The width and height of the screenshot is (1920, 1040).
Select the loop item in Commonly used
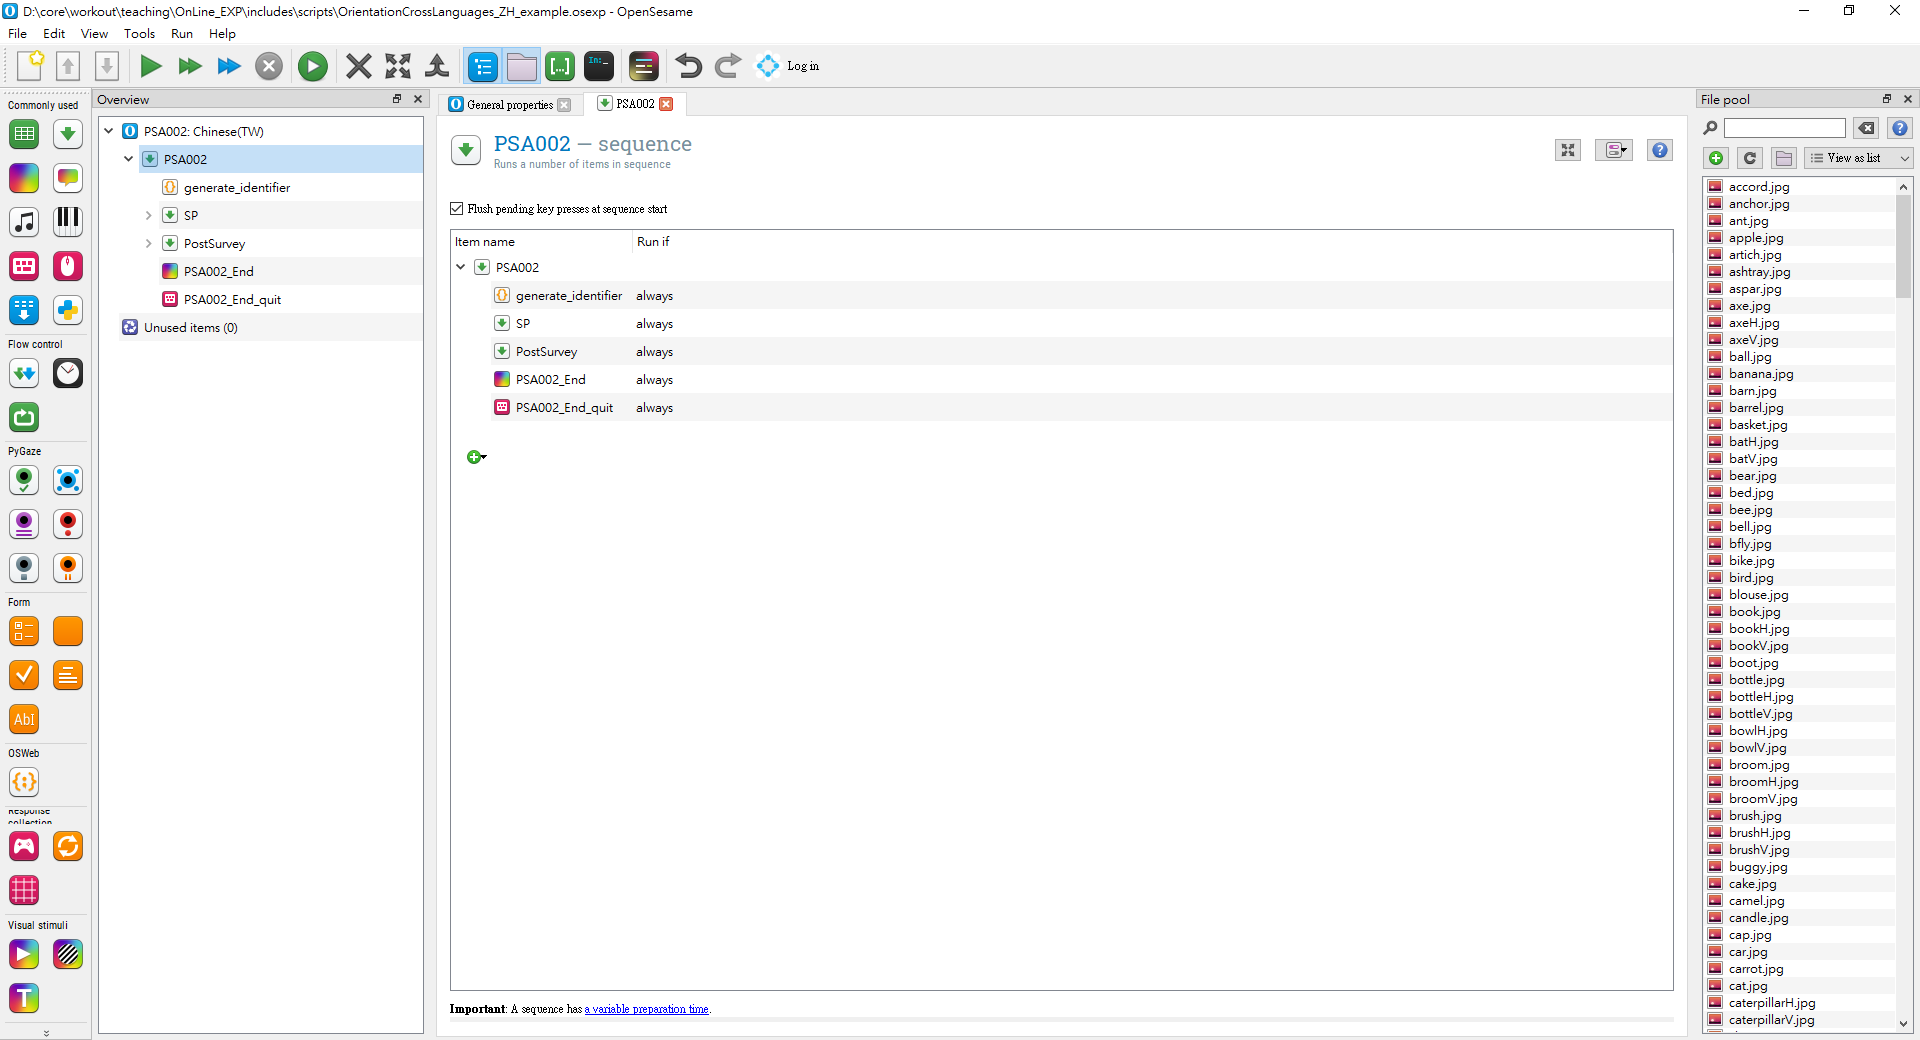click(x=24, y=134)
